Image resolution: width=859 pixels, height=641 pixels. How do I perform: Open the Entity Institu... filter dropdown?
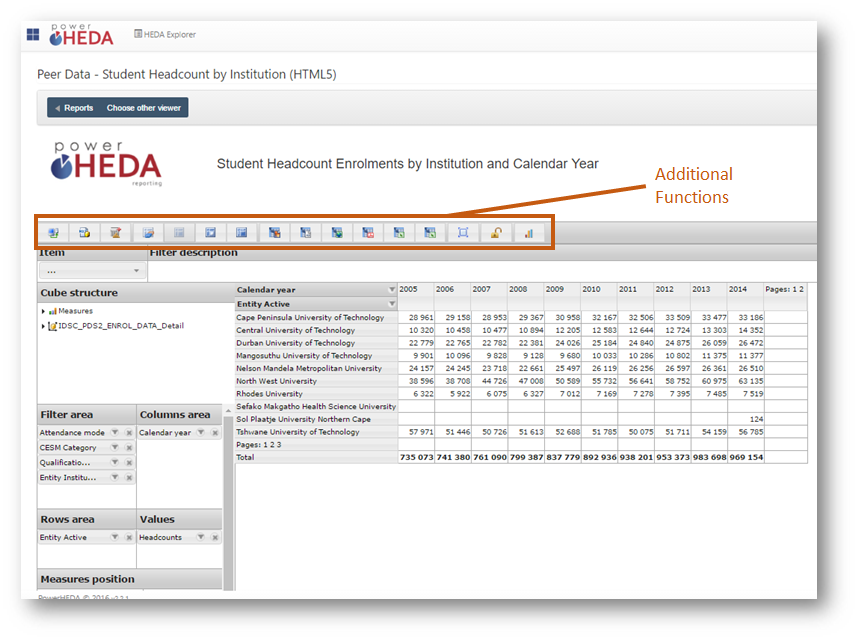tap(115, 477)
